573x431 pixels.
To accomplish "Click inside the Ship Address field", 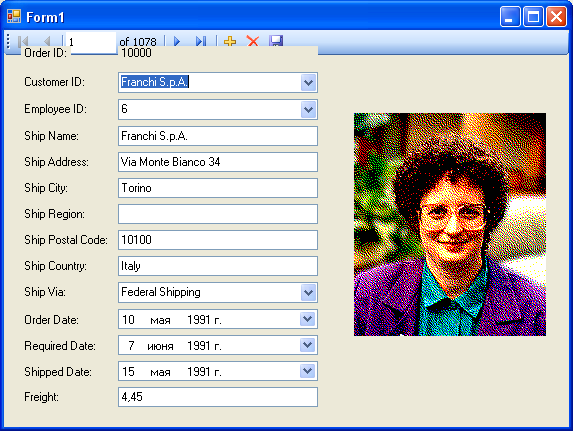I will tap(218, 162).
